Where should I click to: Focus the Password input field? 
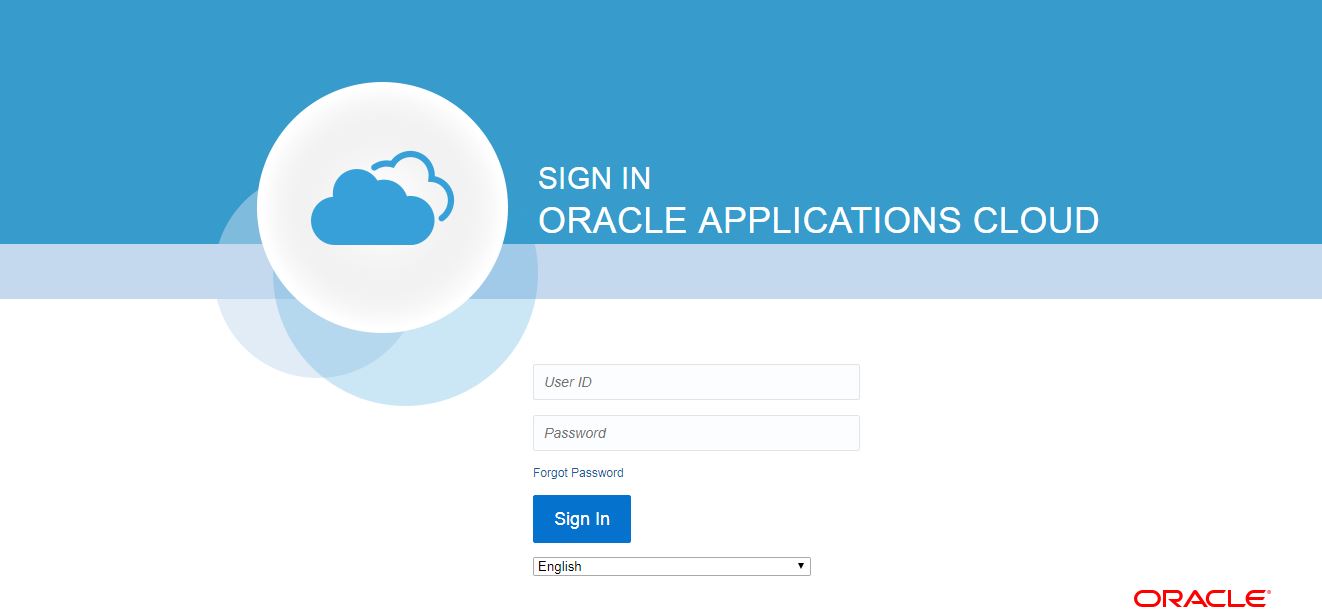click(696, 433)
